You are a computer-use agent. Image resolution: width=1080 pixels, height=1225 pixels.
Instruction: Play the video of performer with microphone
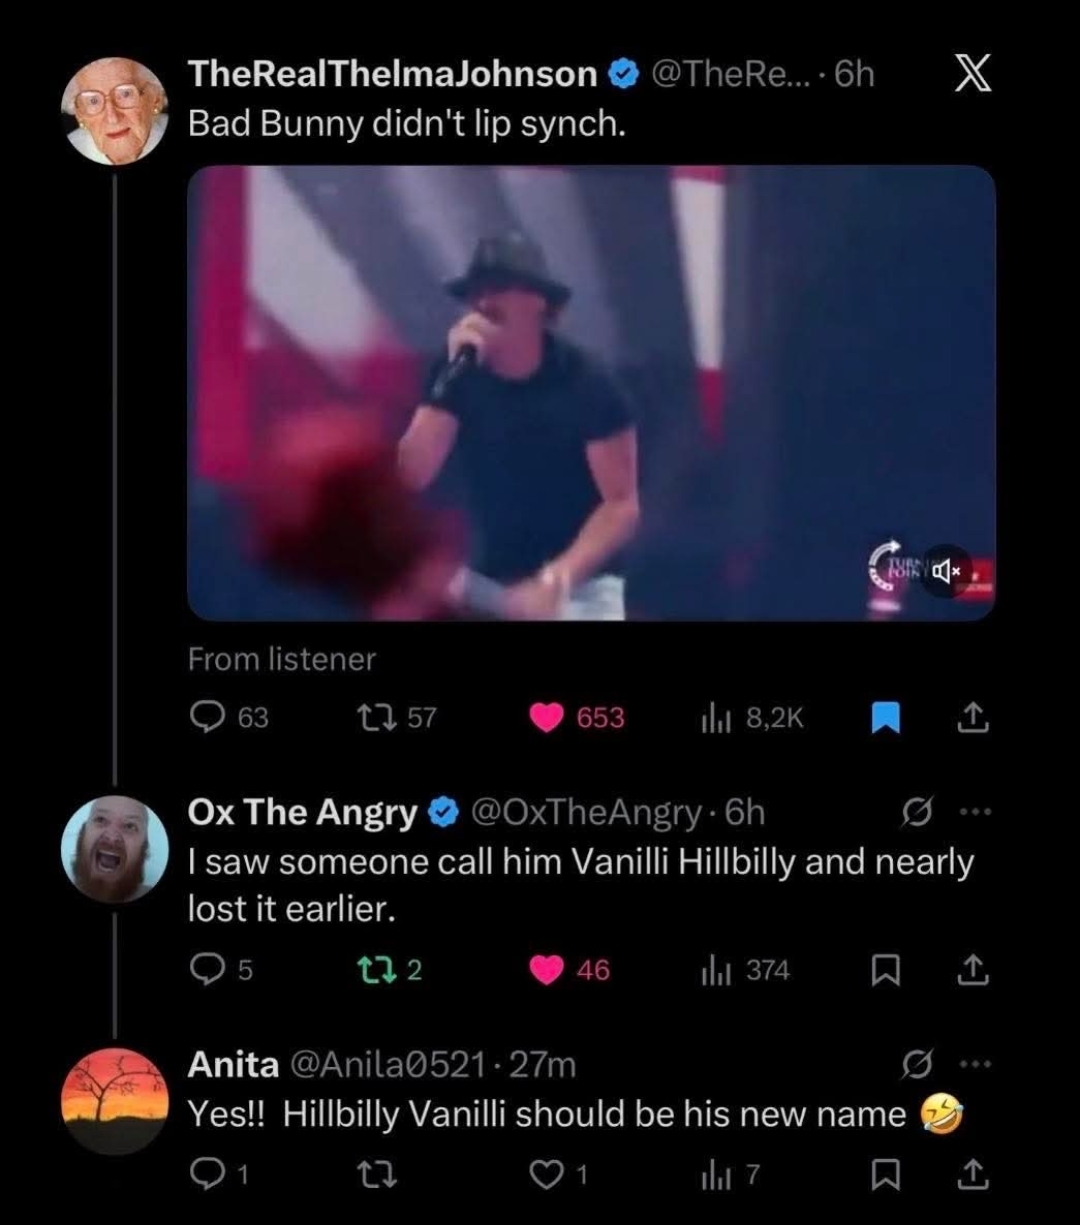click(590, 392)
